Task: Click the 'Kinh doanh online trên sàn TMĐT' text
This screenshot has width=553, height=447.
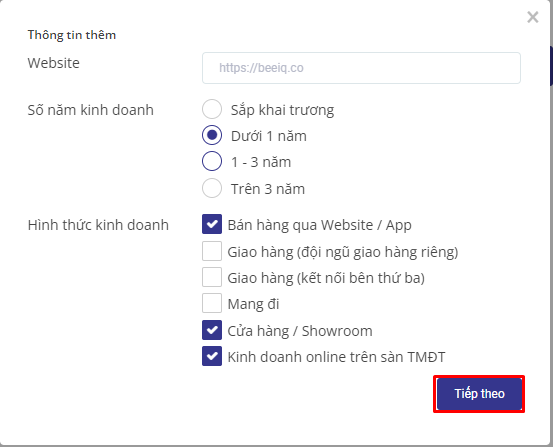Action: pyautogui.click(x=336, y=357)
